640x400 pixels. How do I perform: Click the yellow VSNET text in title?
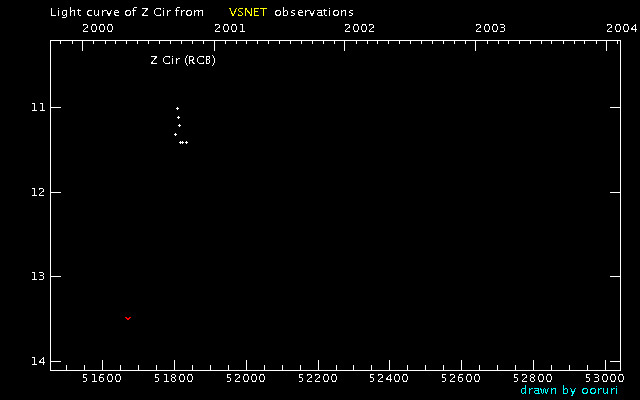click(248, 12)
